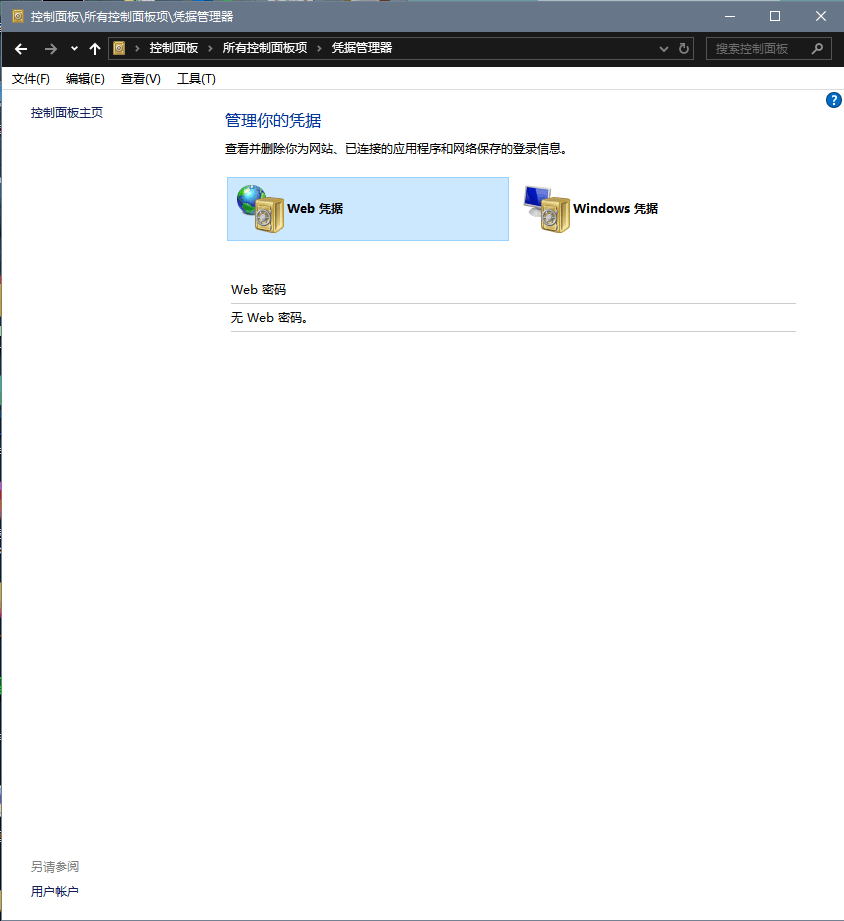The width and height of the screenshot is (844, 921).
Task: Expand the chevron after 控制面板 breadcrumb
Action: [x=210, y=48]
